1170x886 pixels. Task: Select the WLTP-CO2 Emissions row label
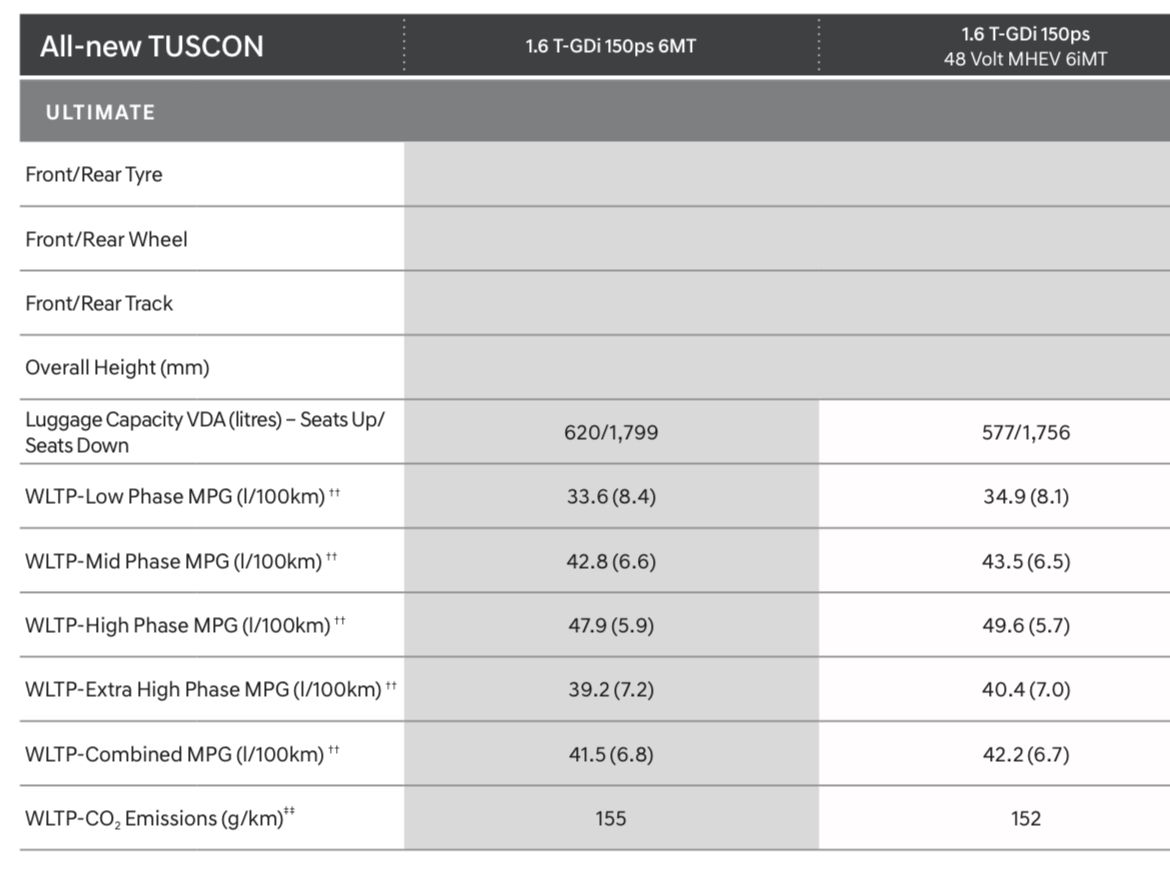click(x=159, y=818)
